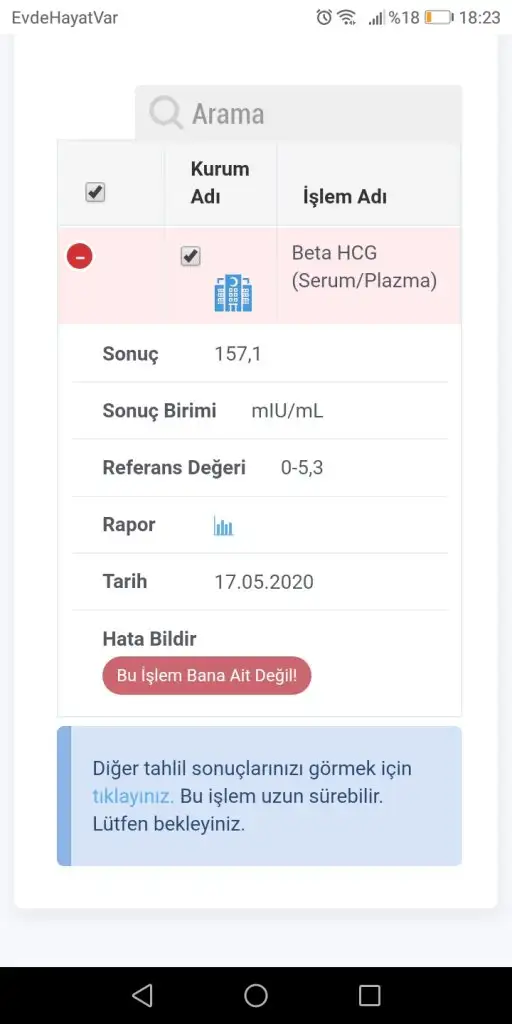
Task: Toggle the select-all header checkbox
Action: coord(95,193)
